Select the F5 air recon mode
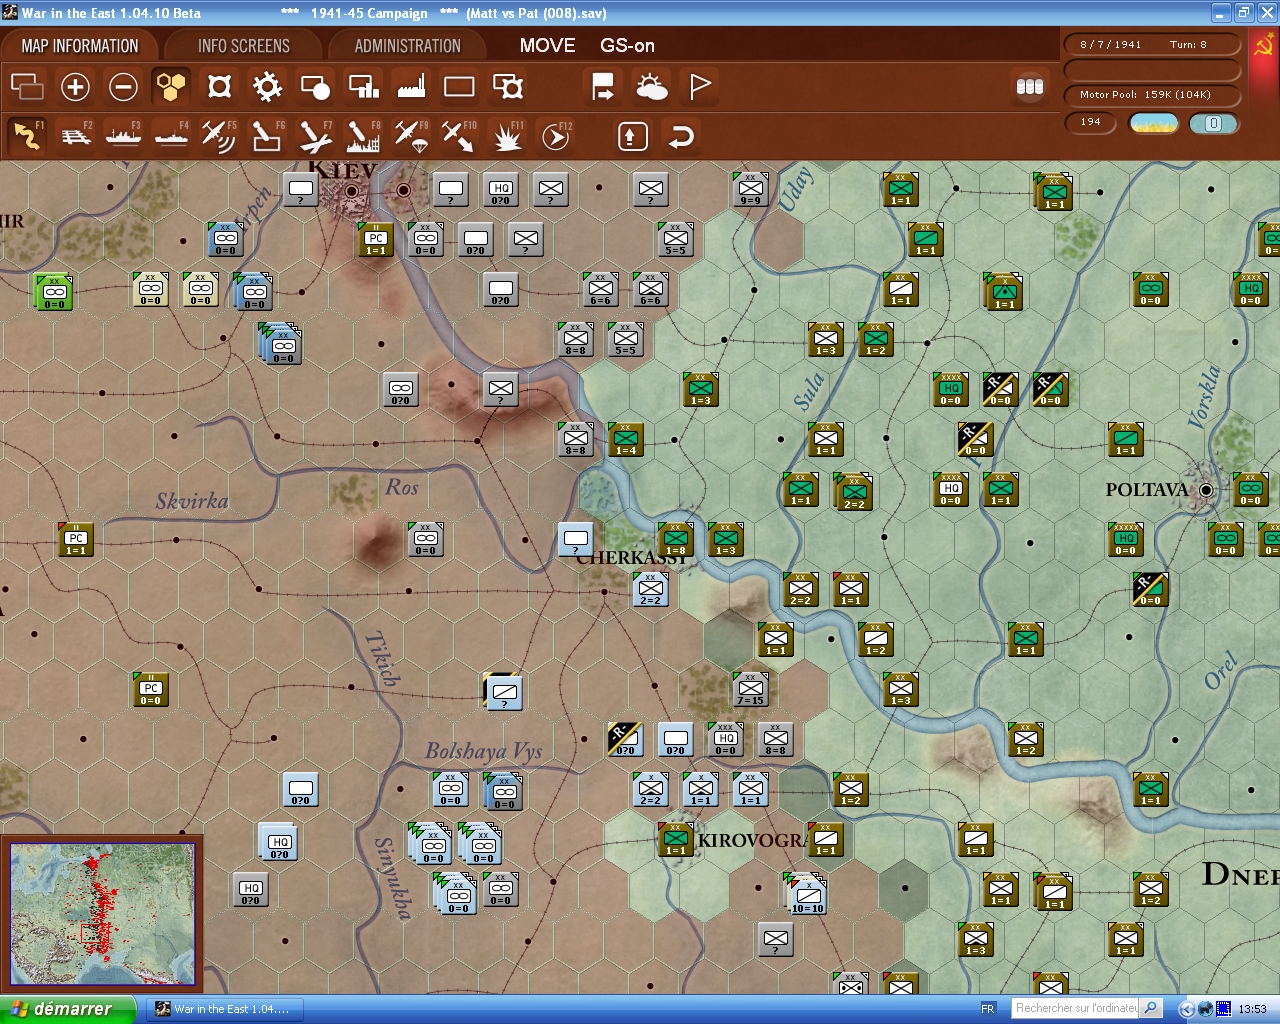Viewport: 1280px width, 1024px height. pyautogui.click(x=219, y=136)
